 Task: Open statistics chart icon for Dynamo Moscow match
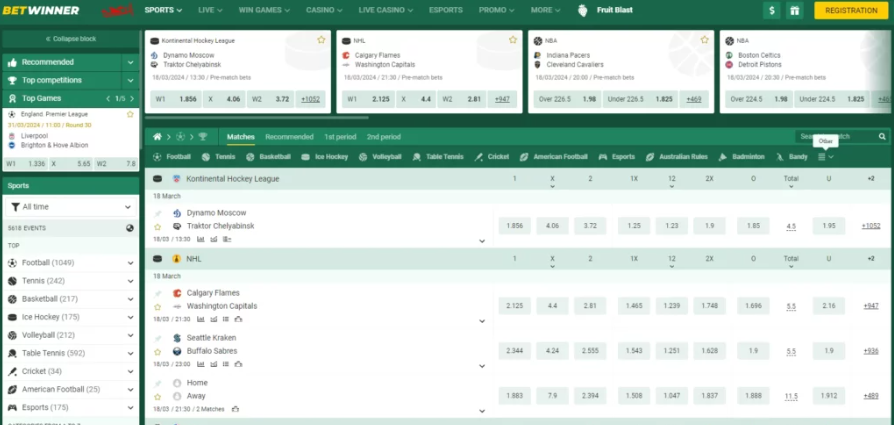tap(200, 239)
